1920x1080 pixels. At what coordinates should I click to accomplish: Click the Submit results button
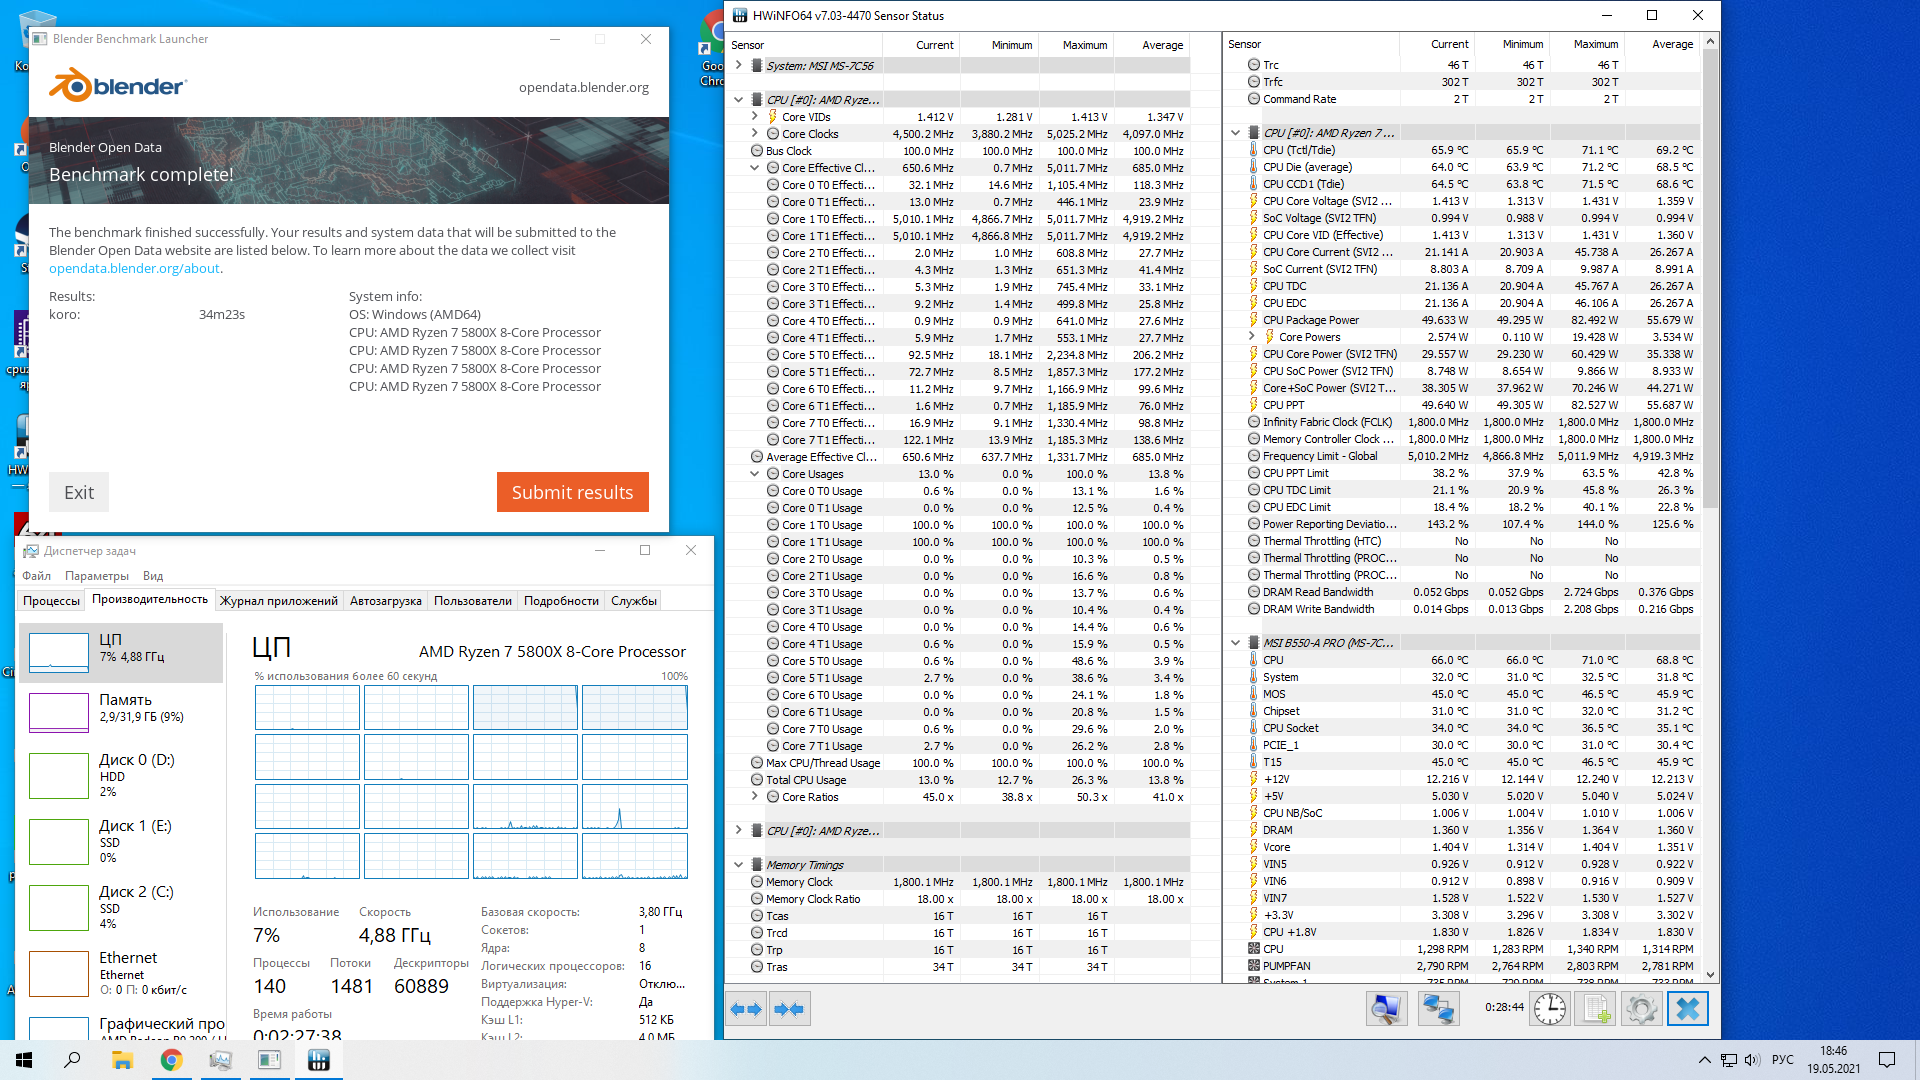click(572, 492)
